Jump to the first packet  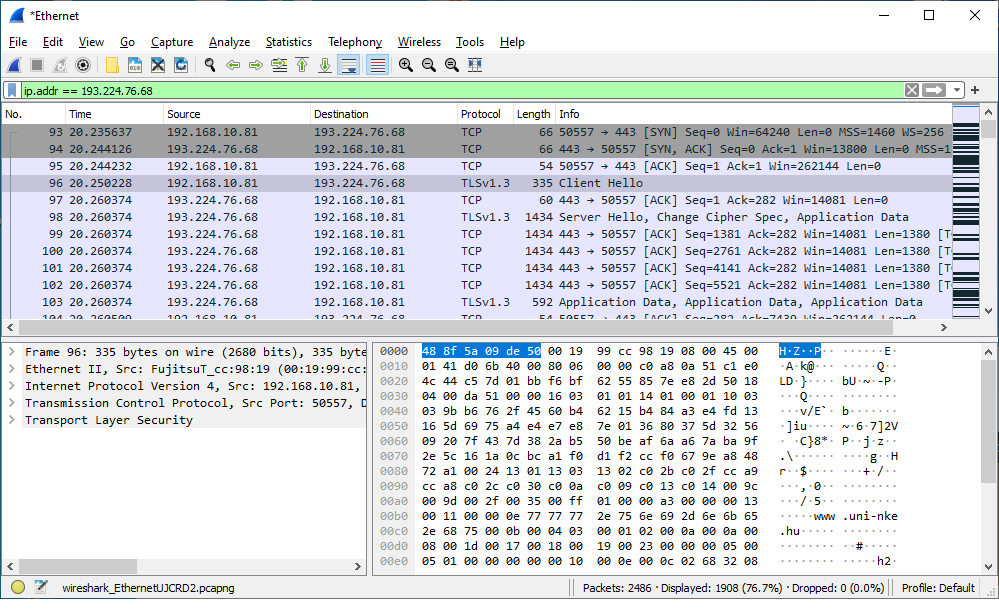[302, 65]
